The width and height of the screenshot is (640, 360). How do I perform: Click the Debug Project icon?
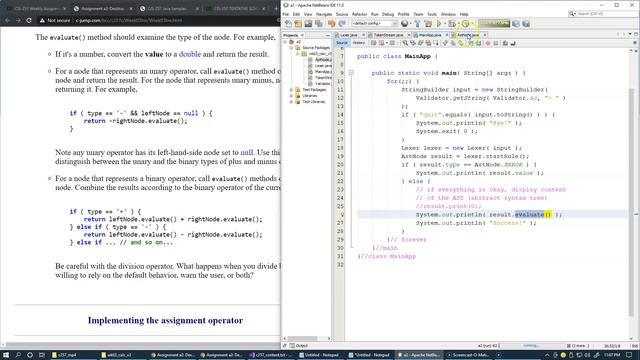pyautogui.click(x=452, y=24)
